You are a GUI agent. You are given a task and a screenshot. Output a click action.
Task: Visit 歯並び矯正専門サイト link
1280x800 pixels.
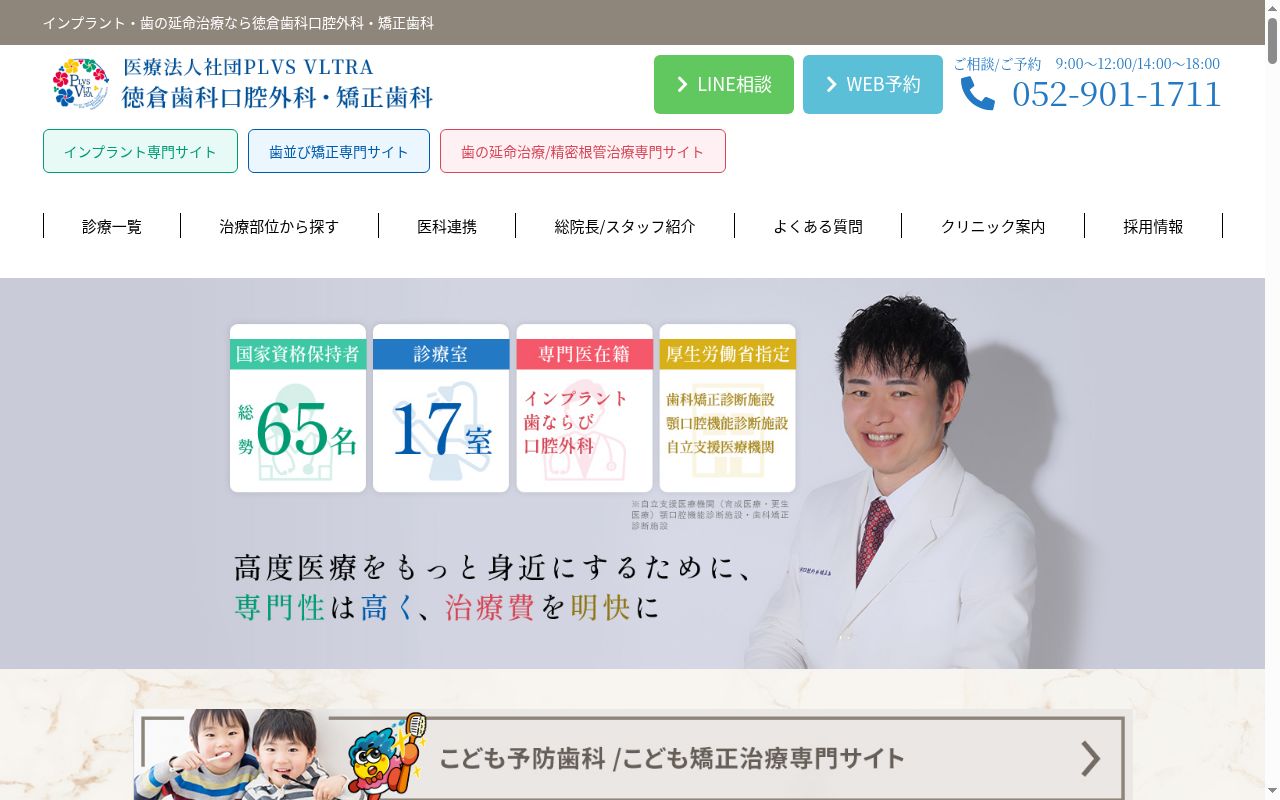coord(339,151)
